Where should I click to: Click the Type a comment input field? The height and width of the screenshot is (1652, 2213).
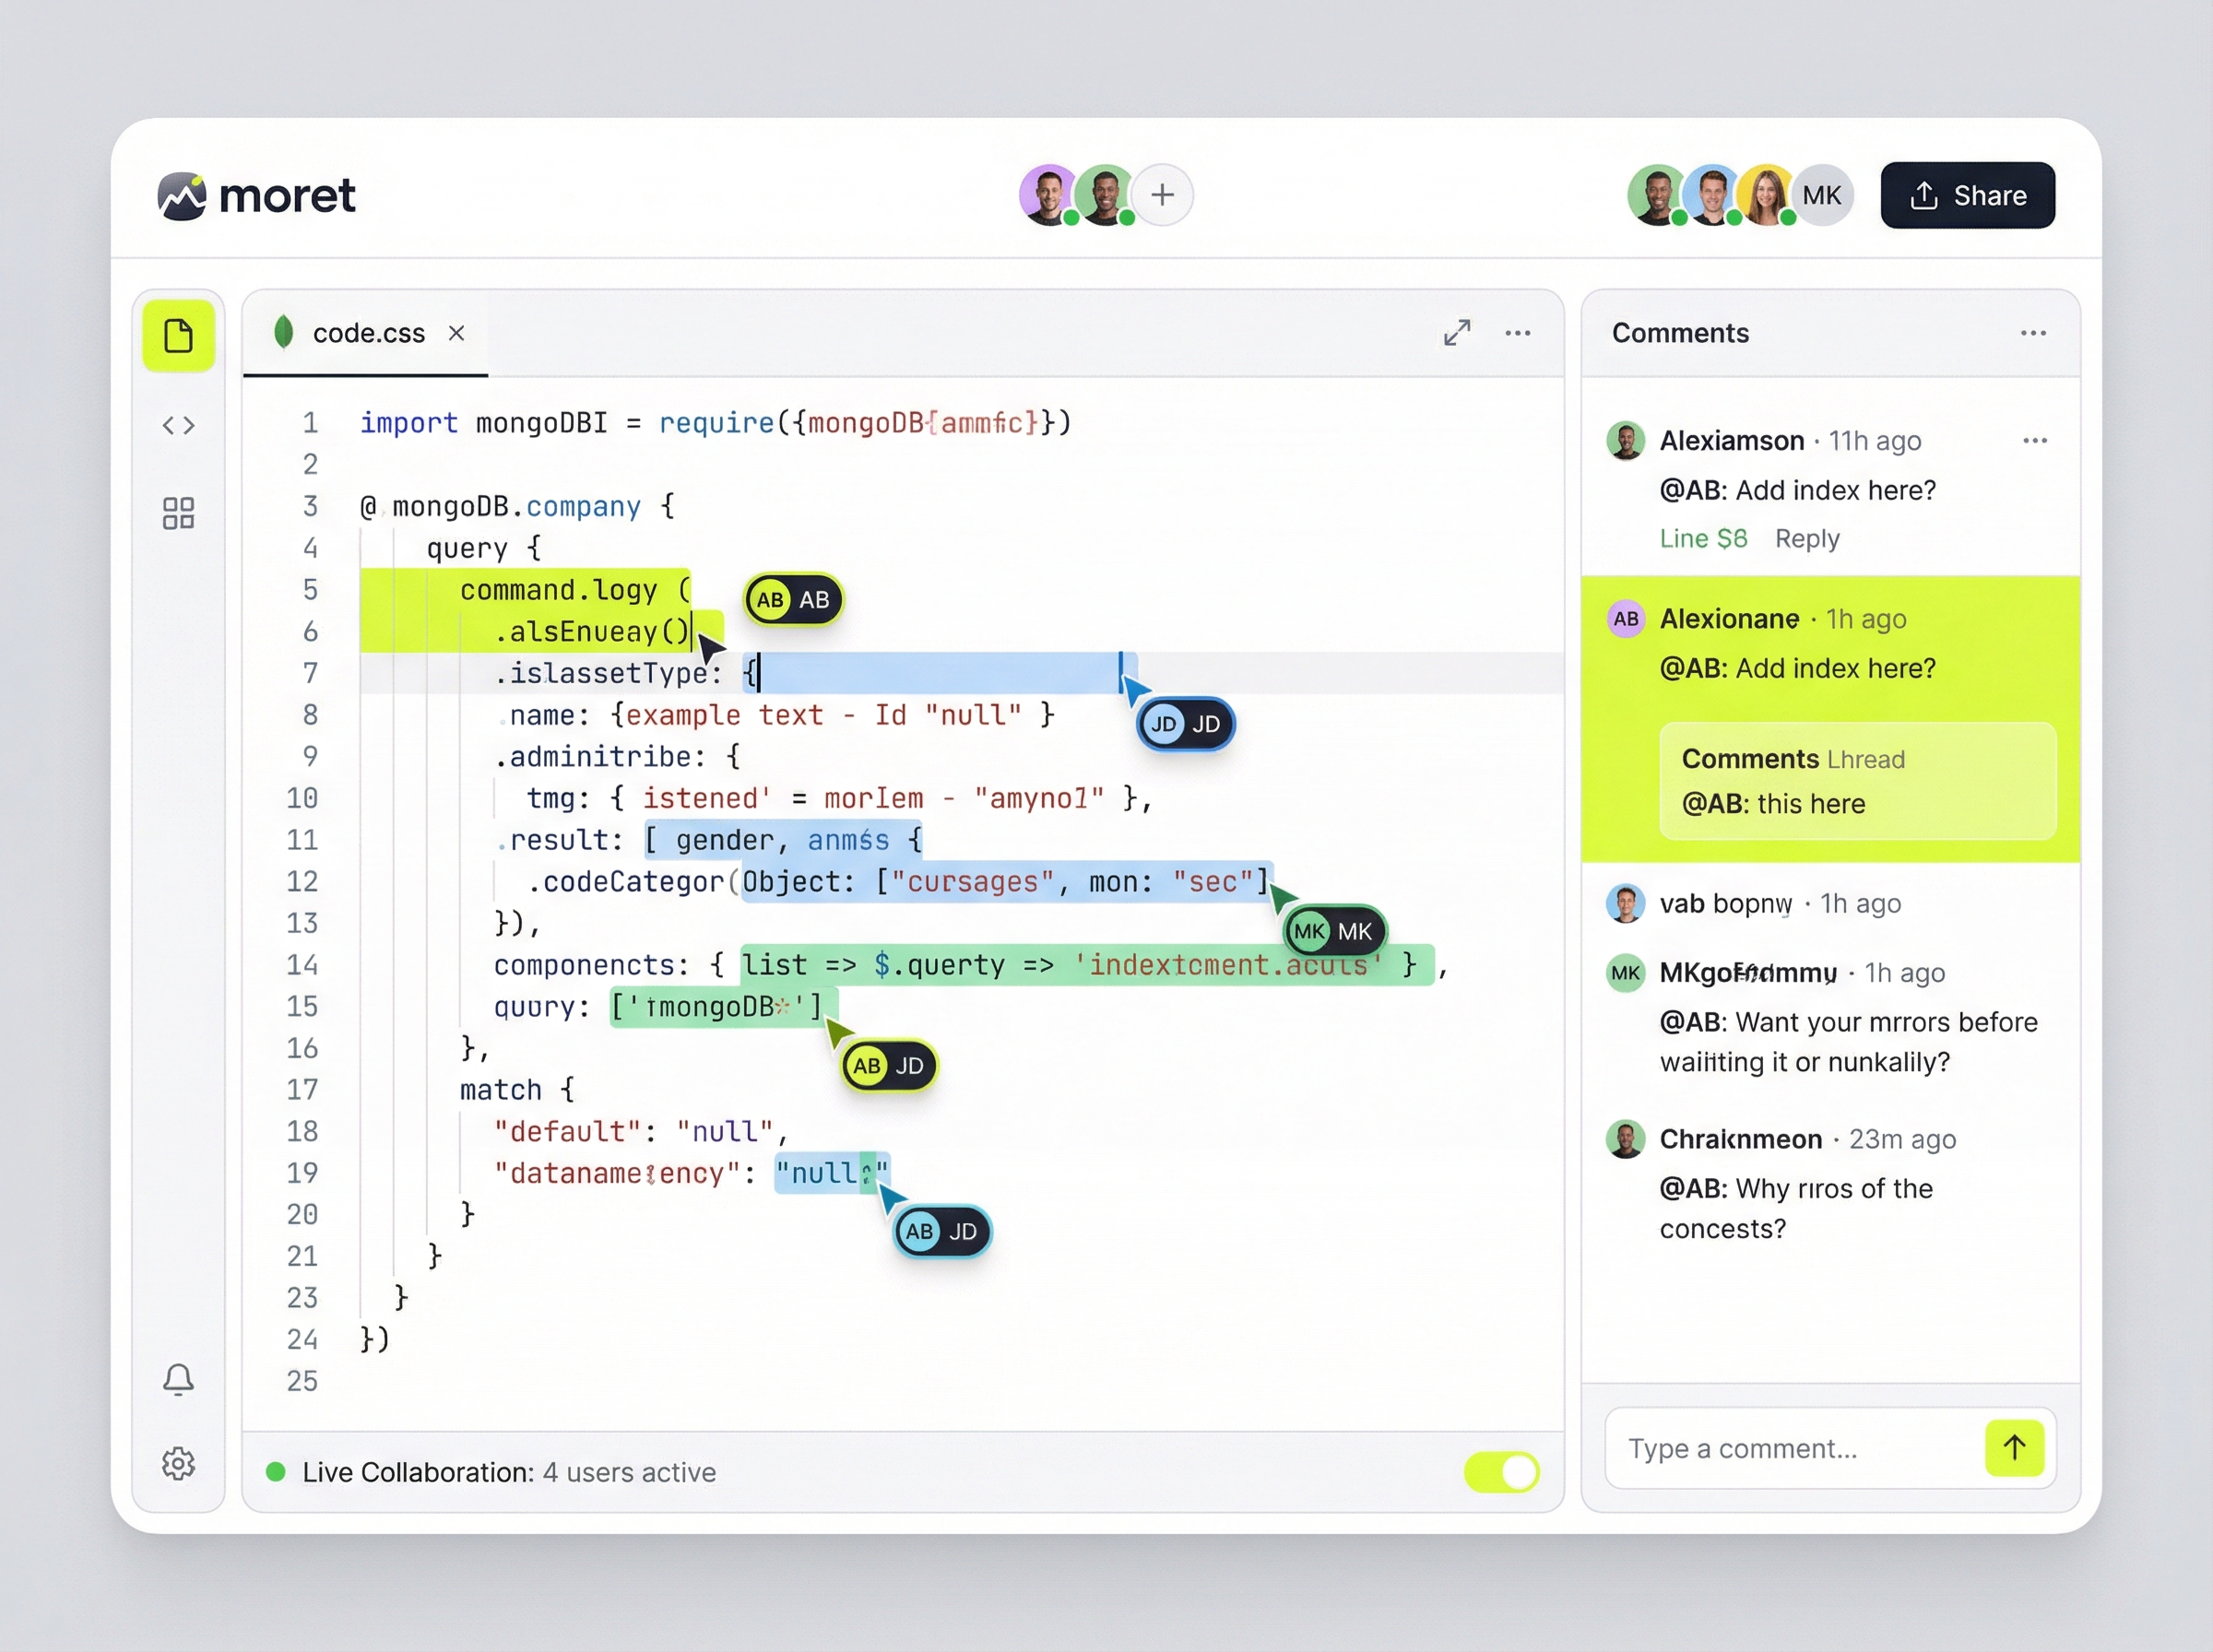point(1790,1448)
